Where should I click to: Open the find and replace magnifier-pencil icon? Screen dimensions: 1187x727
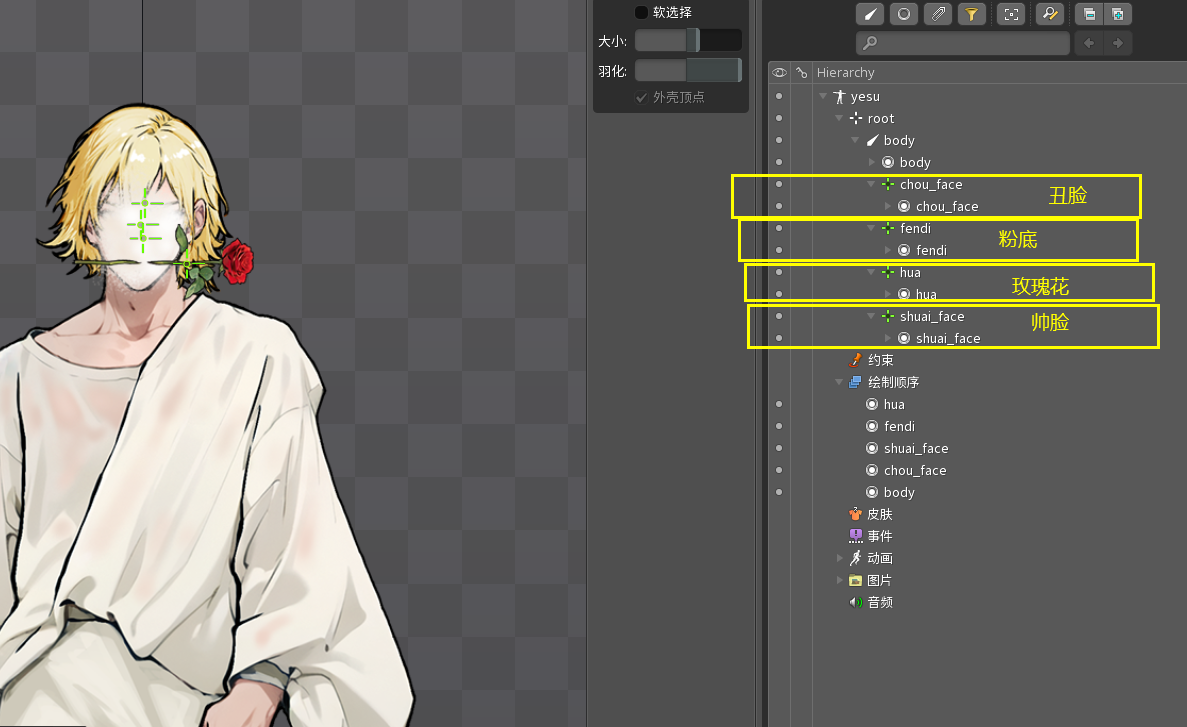[x=1049, y=14]
